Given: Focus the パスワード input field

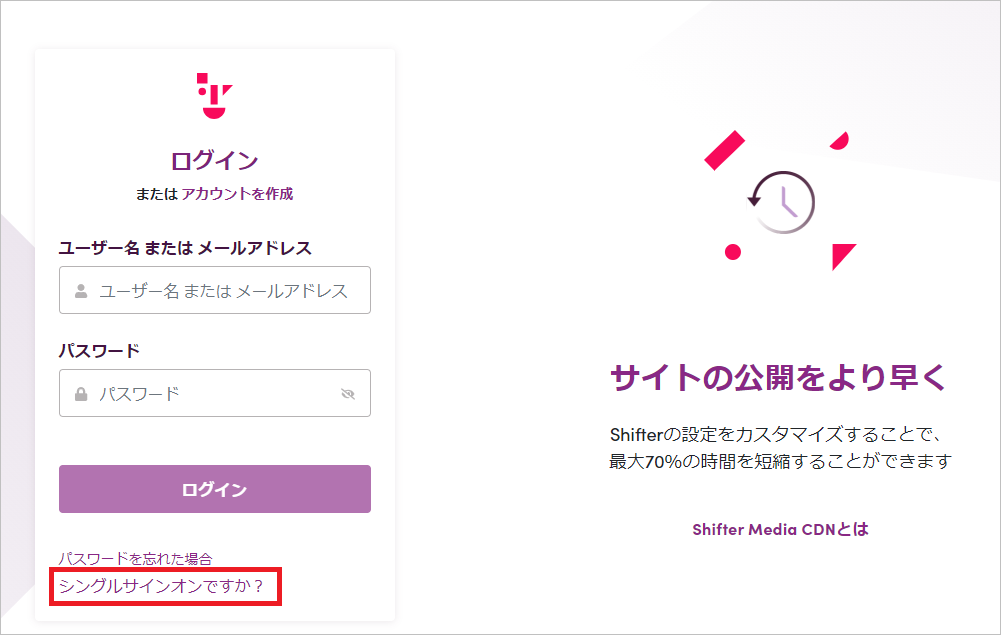Looking at the screenshot, I should [214, 393].
